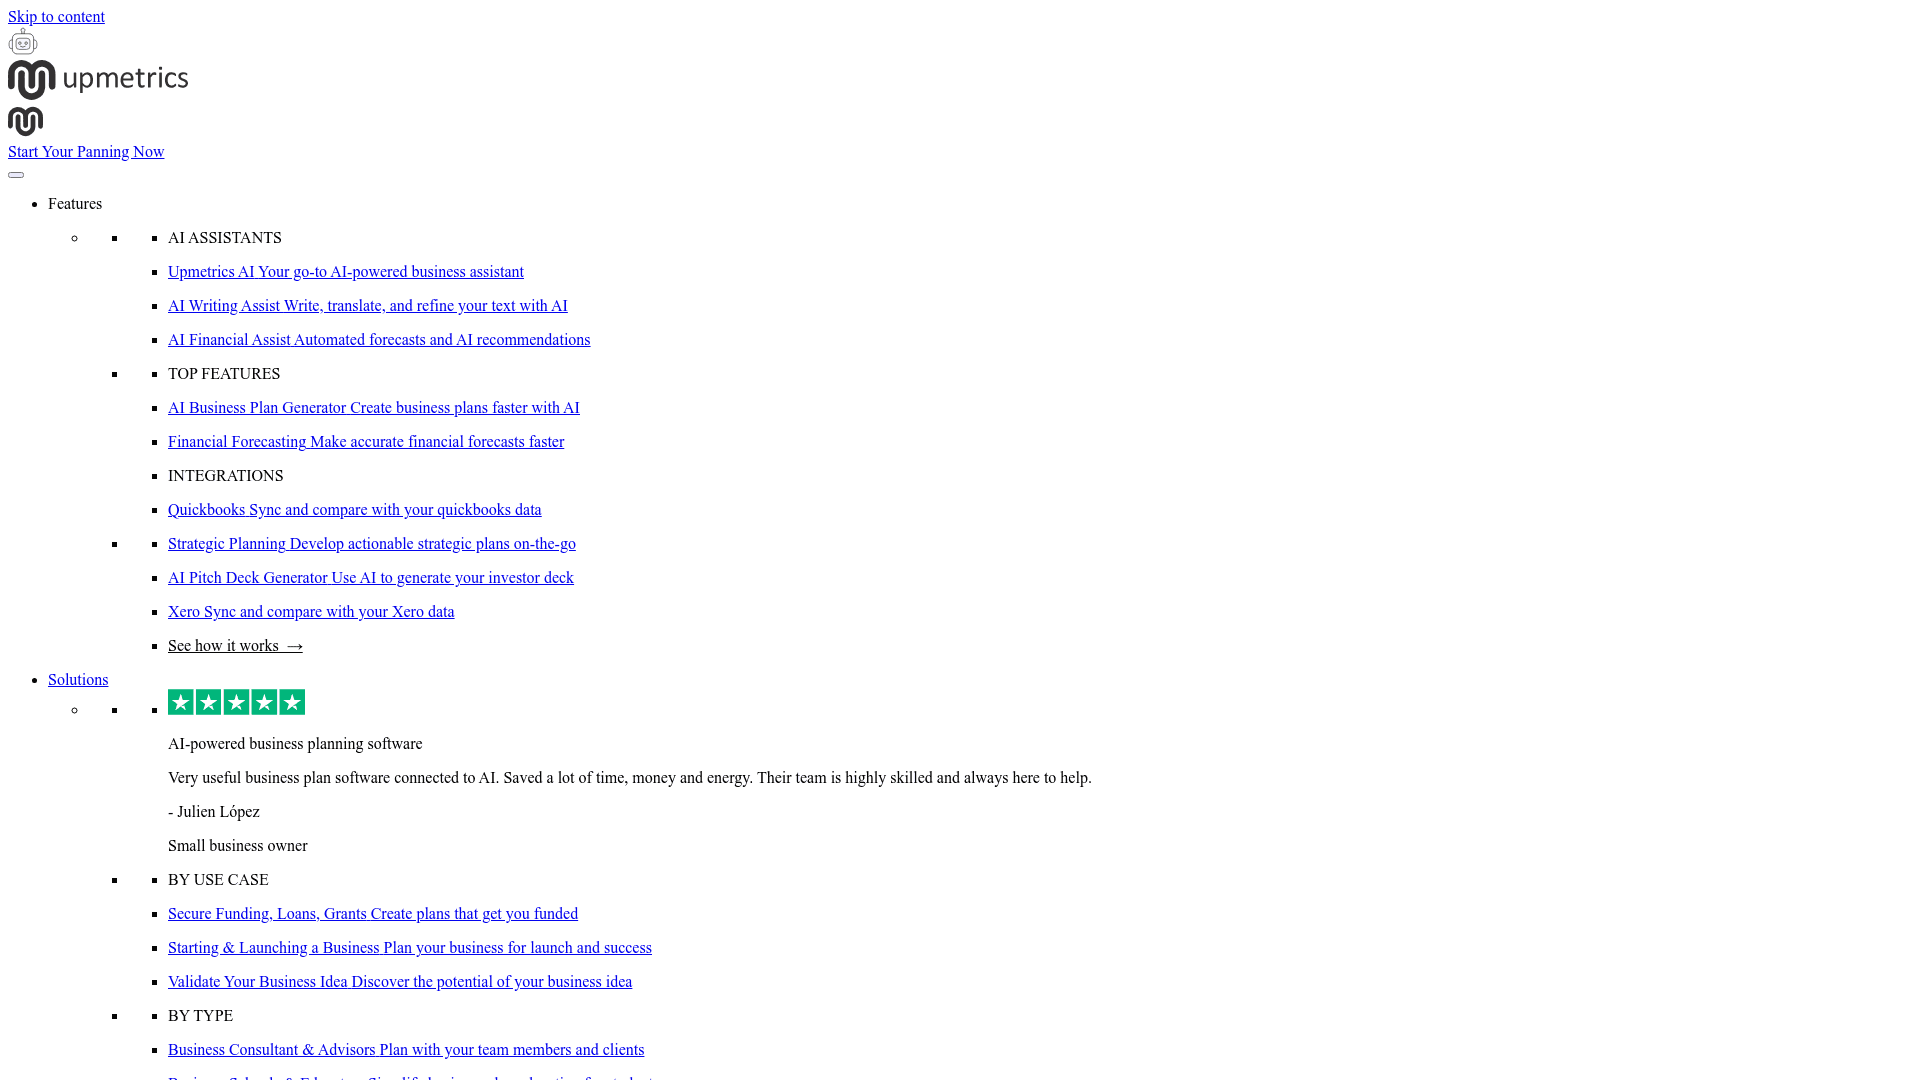Expand the Solutions navigation menu
This screenshot has width=1920, height=1080.
[x=78, y=679]
